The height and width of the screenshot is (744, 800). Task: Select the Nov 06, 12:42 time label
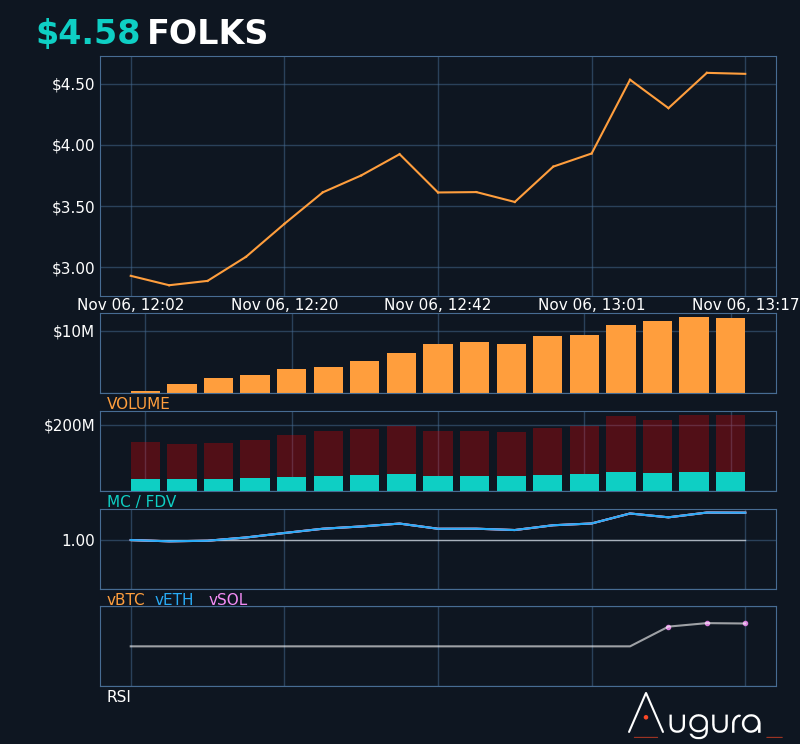click(x=438, y=305)
